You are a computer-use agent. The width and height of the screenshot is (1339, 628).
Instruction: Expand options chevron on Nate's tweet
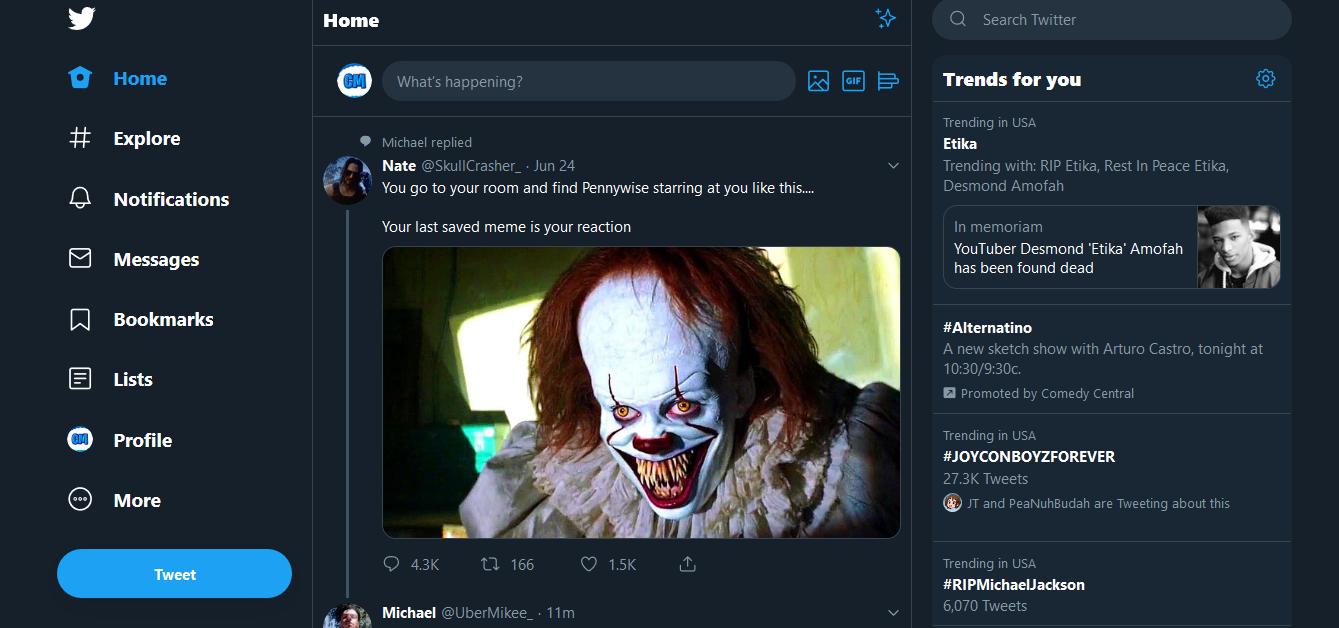coord(893,166)
